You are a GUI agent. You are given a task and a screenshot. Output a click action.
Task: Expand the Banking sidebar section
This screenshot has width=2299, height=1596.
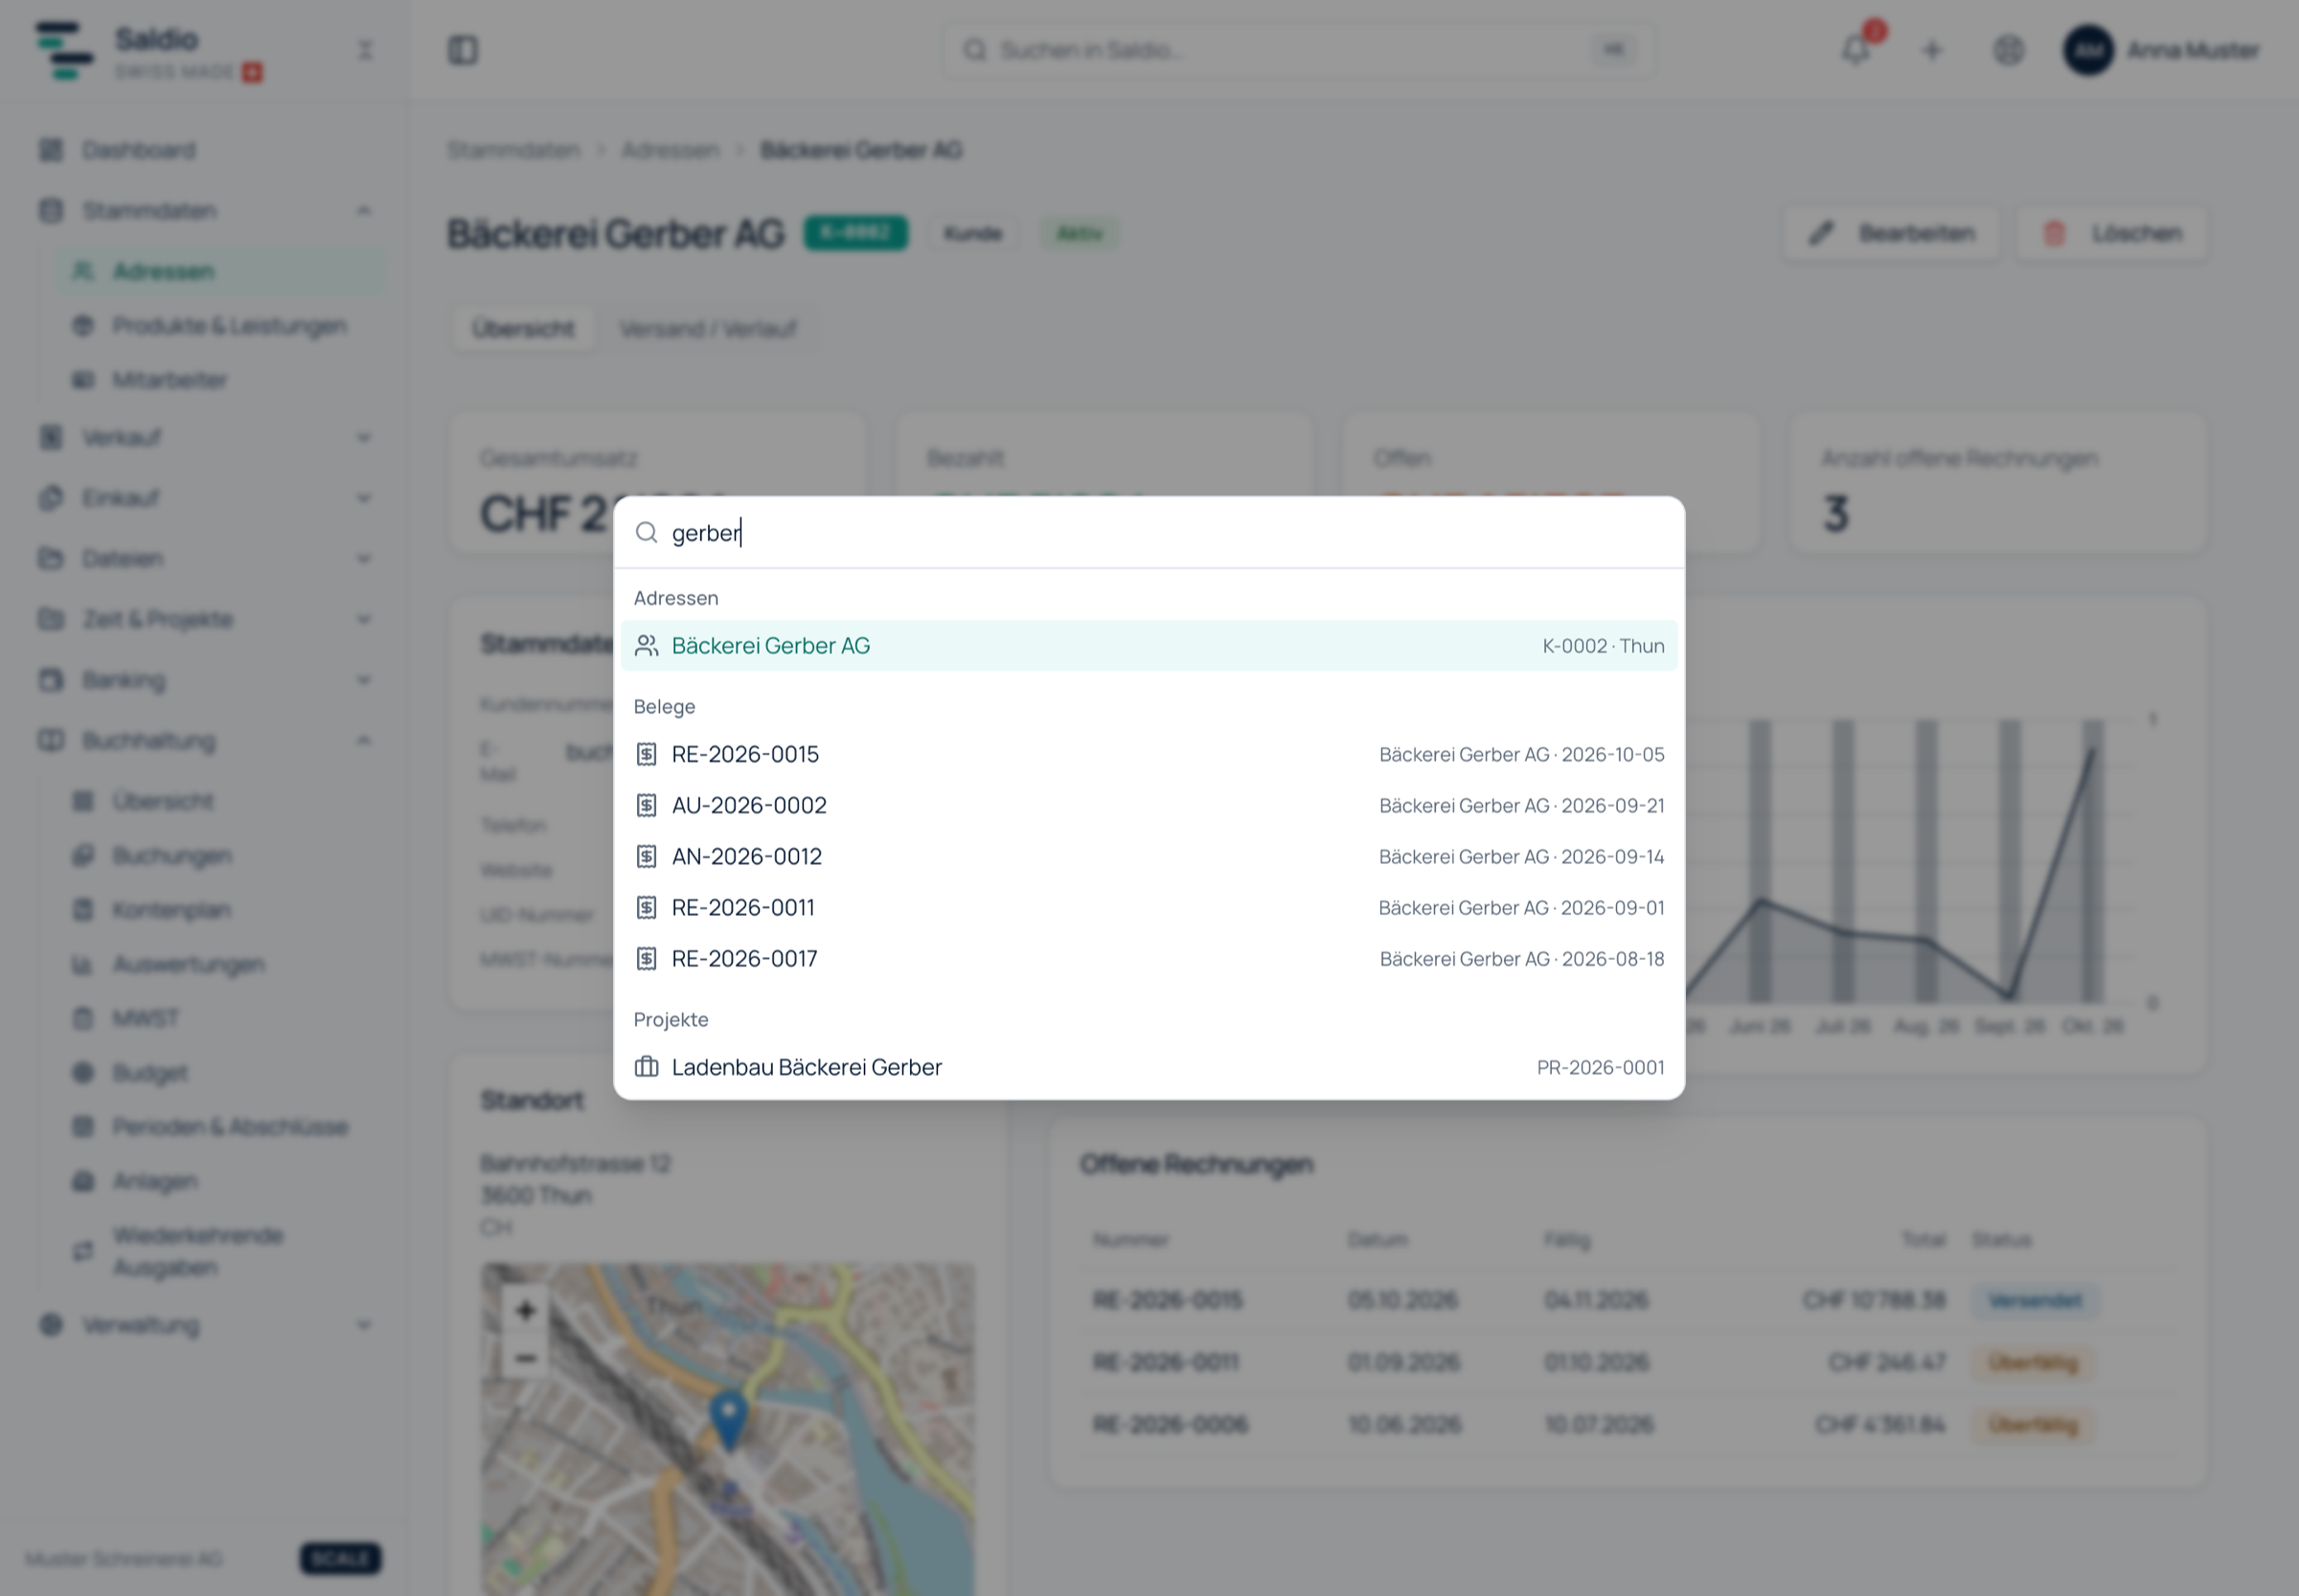pyautogui.click(x=205, y=680)
